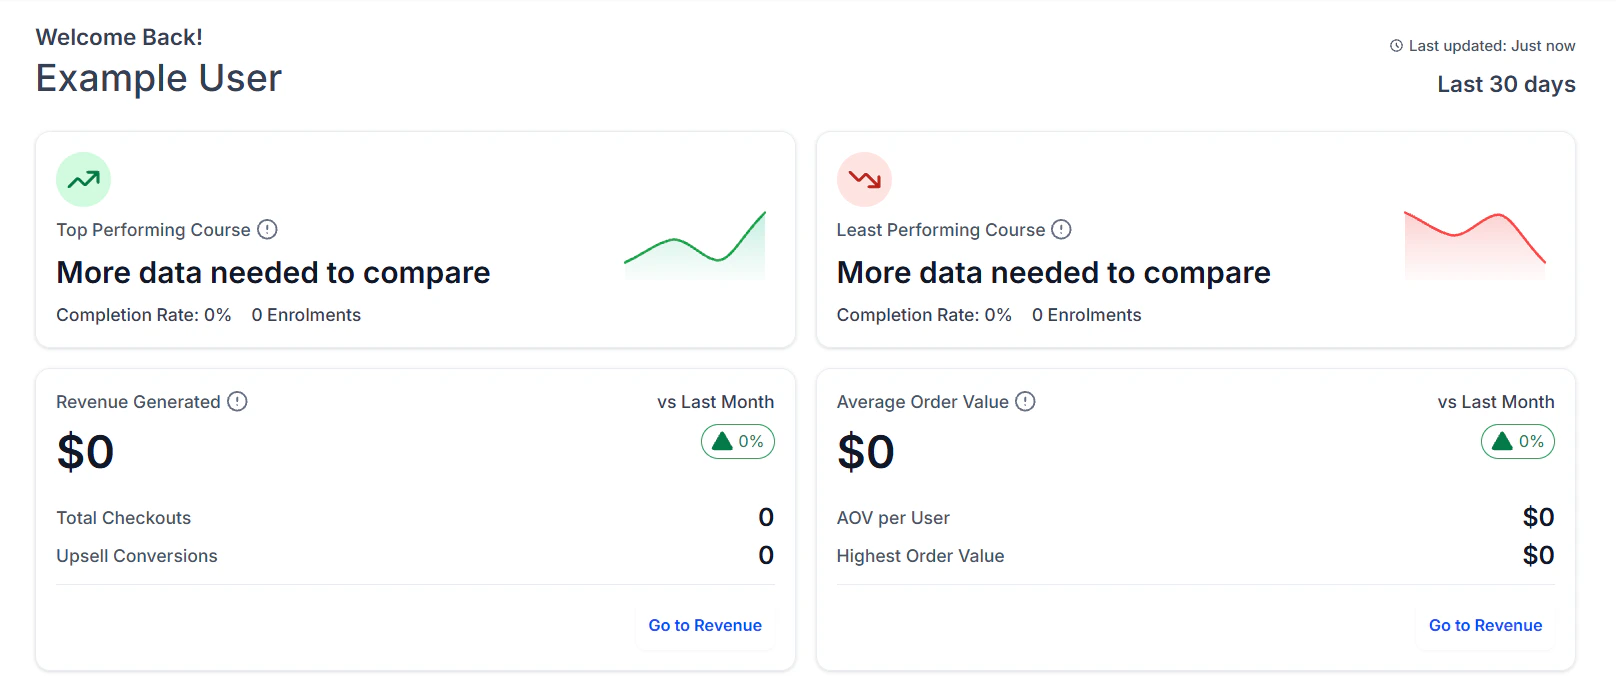This screenshot has width=1616, height=684.
Task: Click the 0% change badge on Revenue Generated
Action: pos(738,441)
